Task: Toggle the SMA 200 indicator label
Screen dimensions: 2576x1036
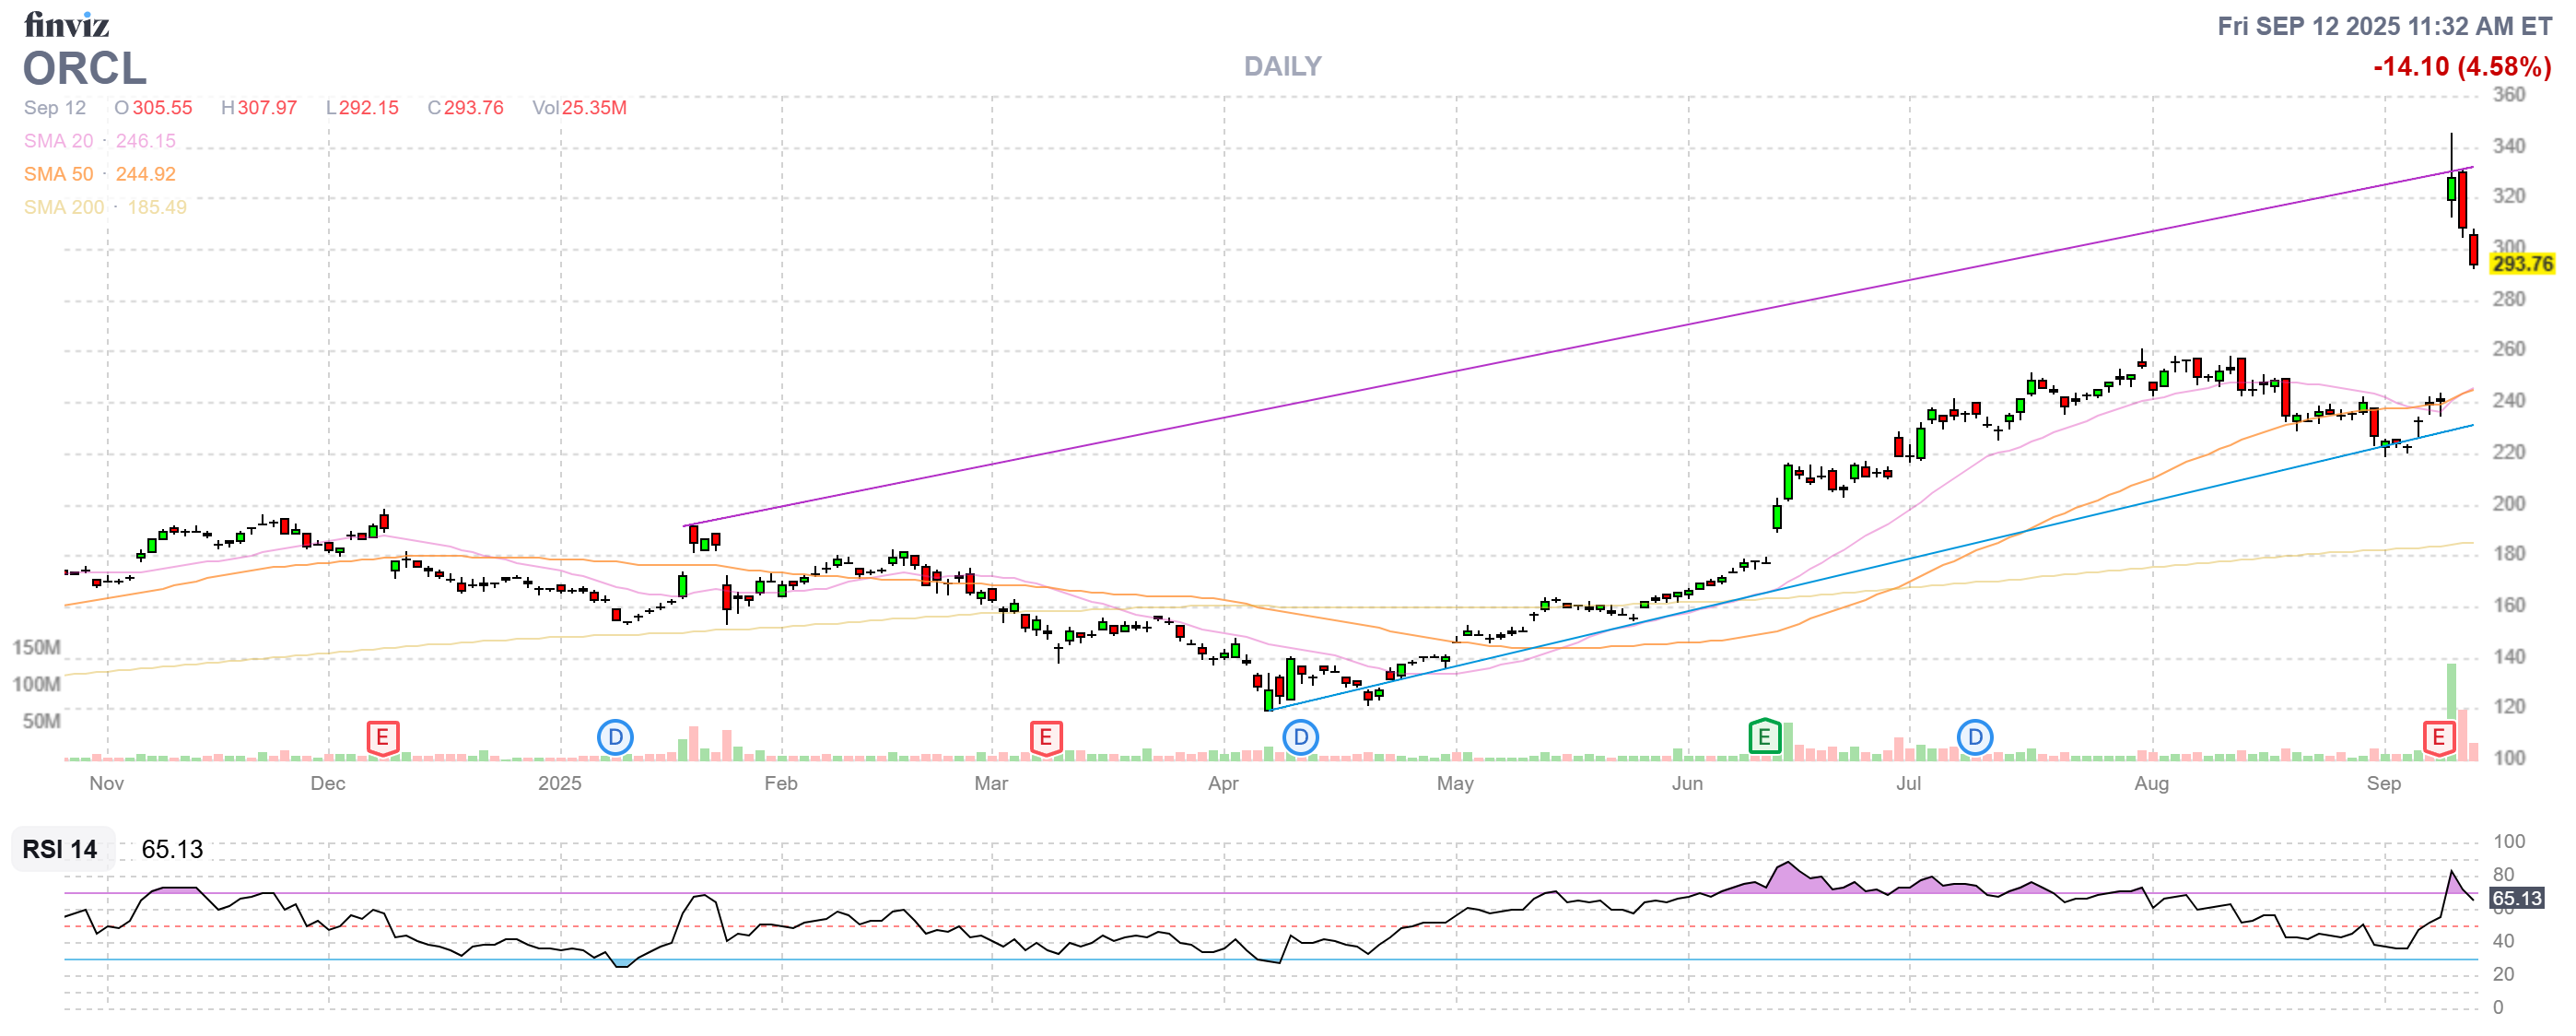Action: pos(63,207)
